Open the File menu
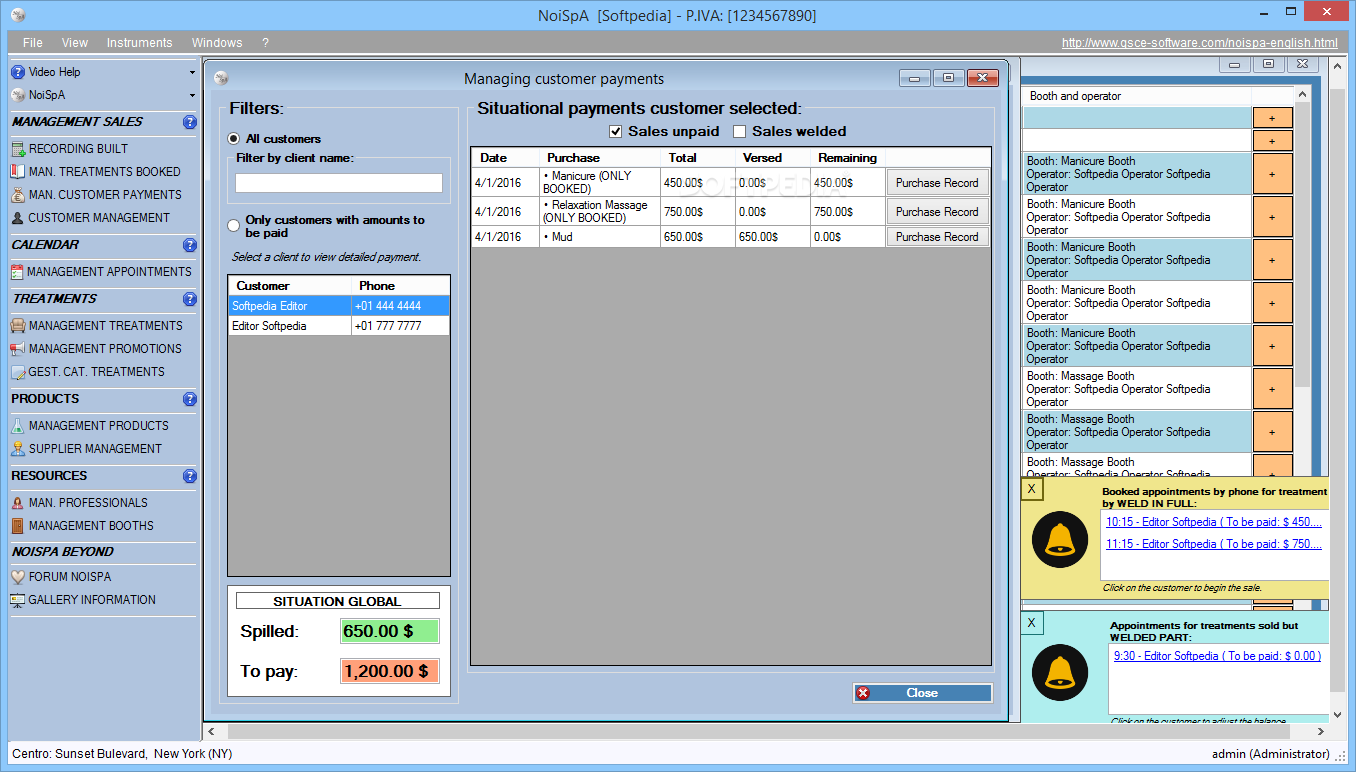This screenshot has height=772, width=1356. (x=33, y=43)
